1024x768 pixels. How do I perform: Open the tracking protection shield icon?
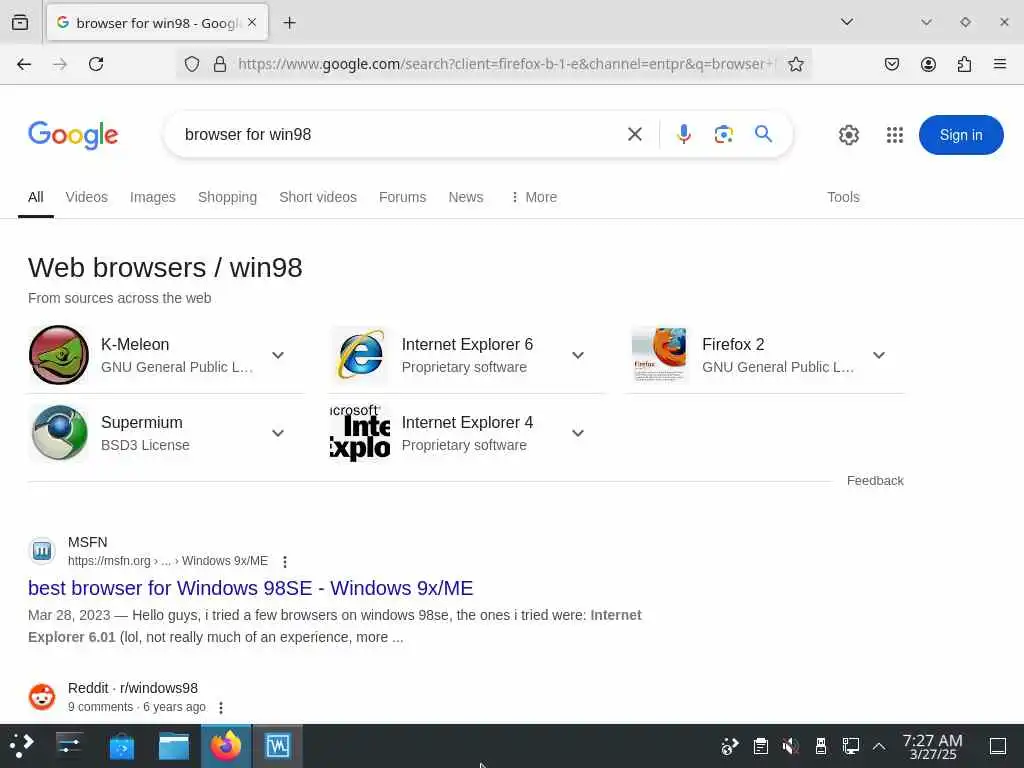pos(191,64)
